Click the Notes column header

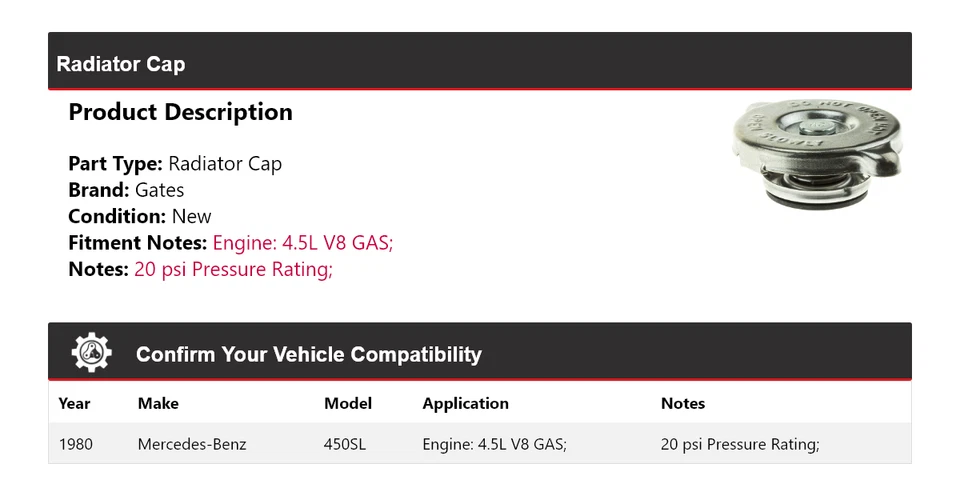coord(683,404)
